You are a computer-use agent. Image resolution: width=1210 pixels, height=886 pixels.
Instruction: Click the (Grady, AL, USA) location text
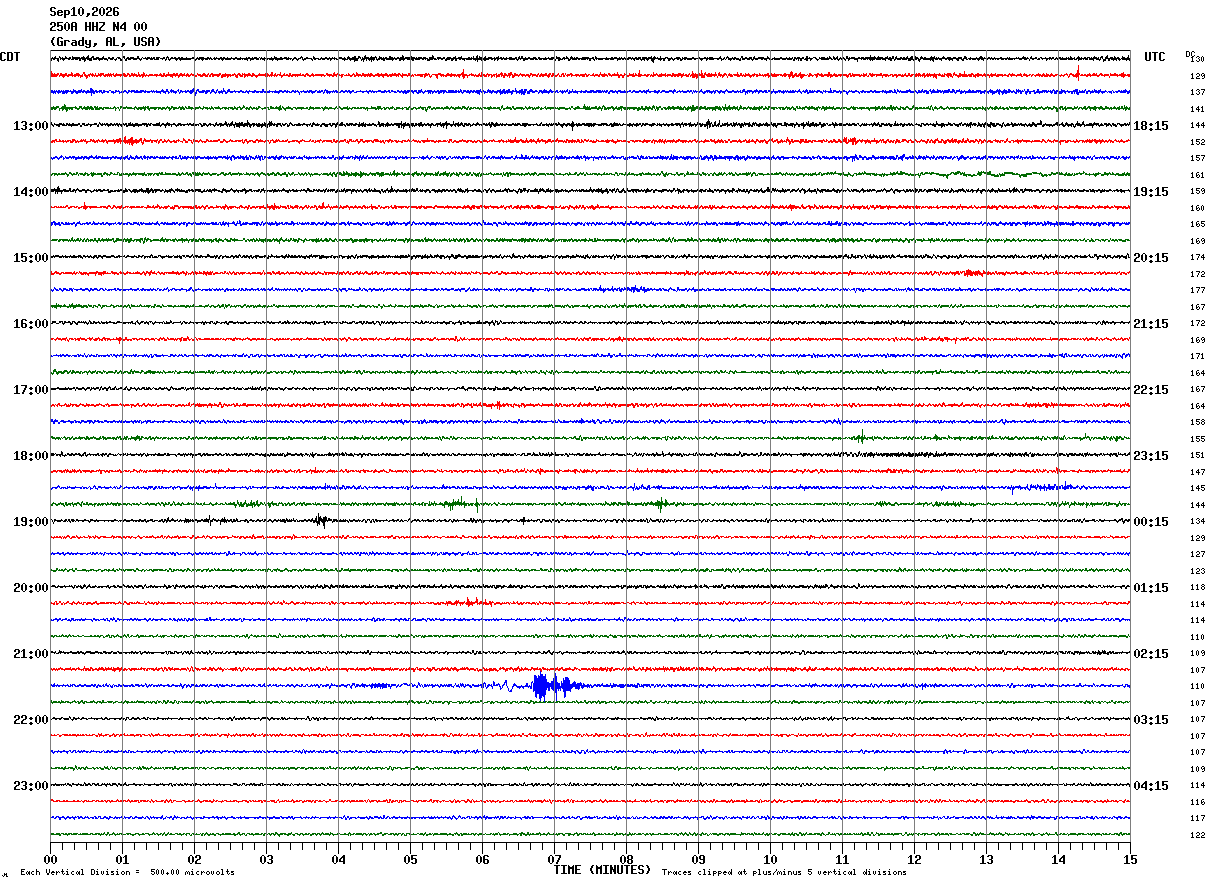[x=105, y=42]
